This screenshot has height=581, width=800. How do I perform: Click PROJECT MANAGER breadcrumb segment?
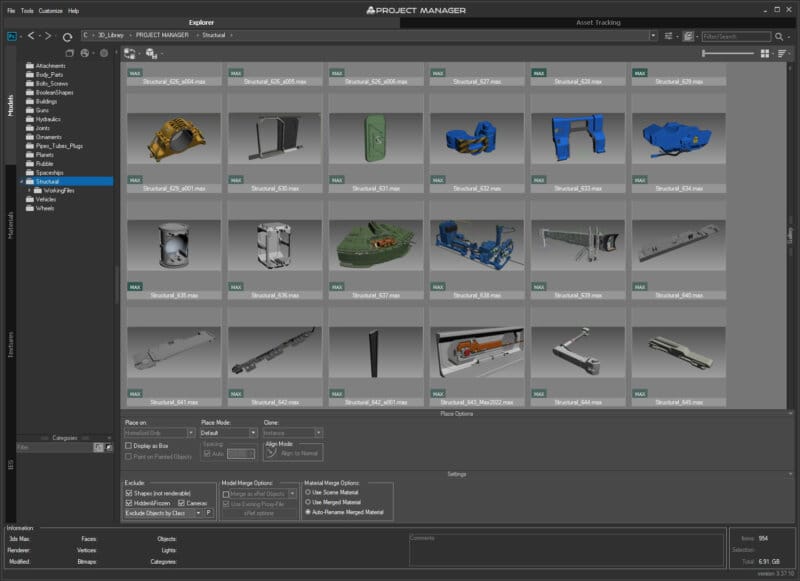(162, 35)
